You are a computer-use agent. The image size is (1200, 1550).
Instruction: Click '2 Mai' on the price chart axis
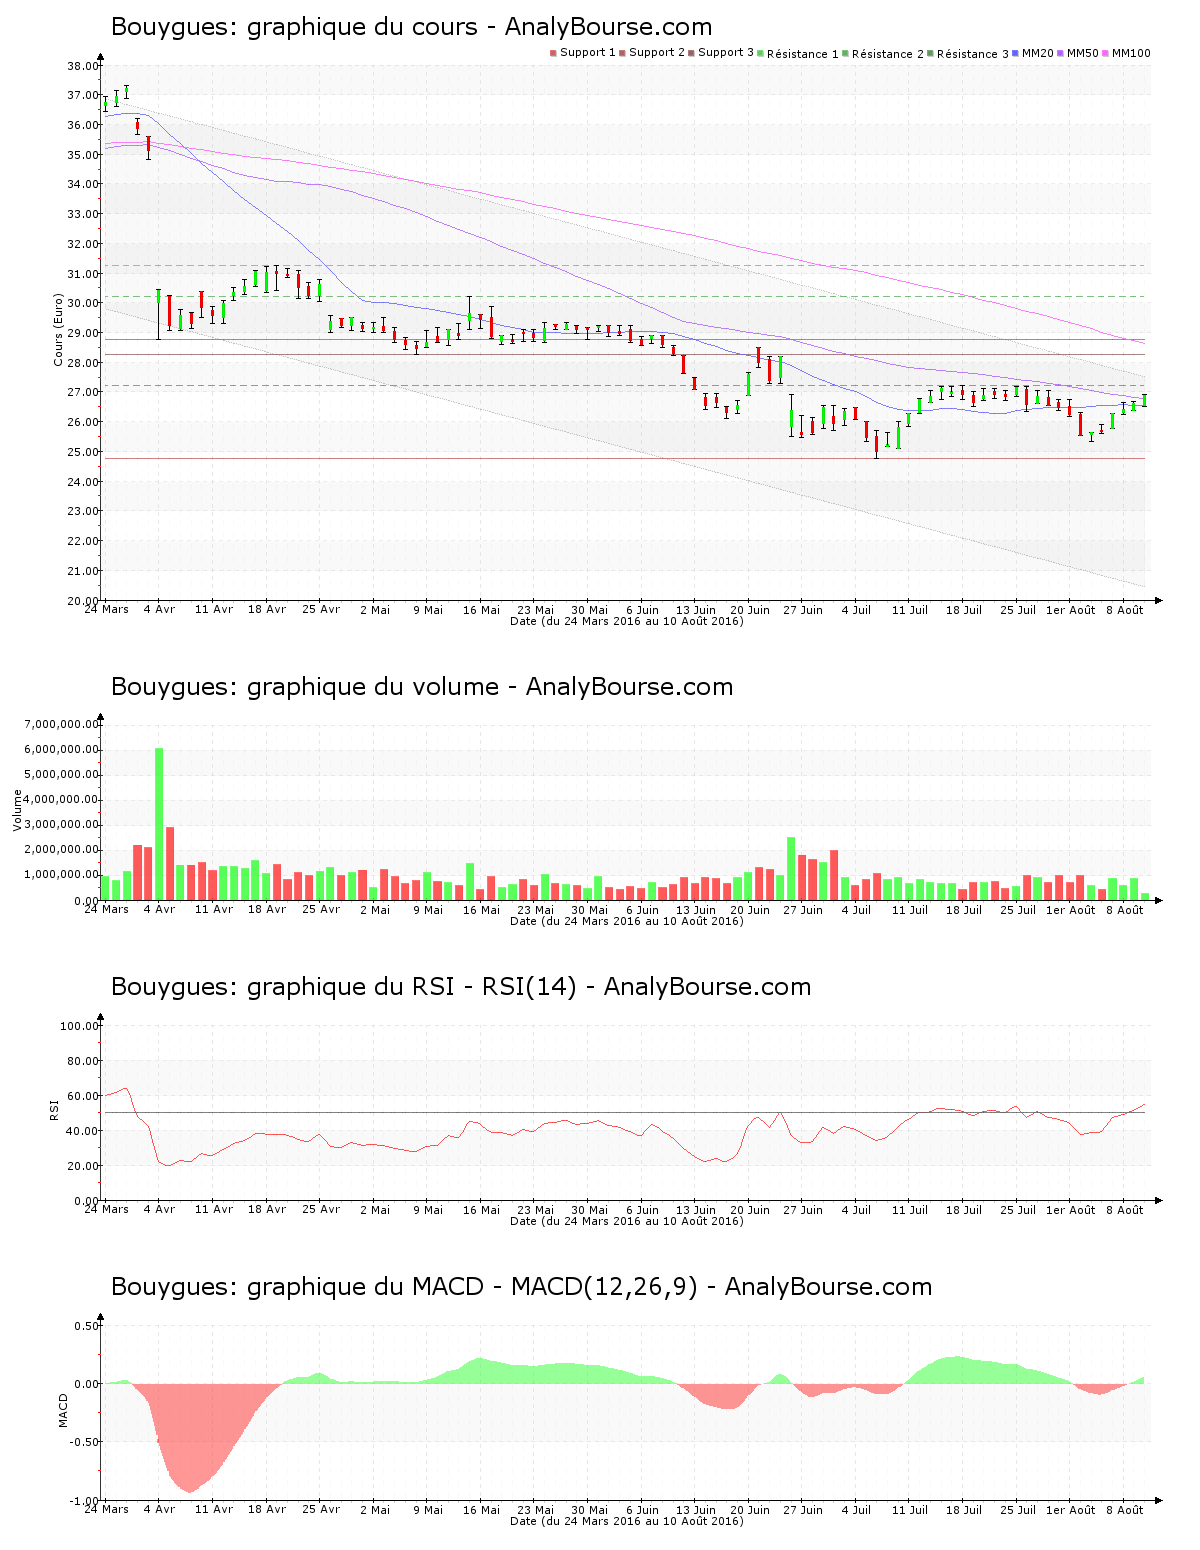(375, 609)
